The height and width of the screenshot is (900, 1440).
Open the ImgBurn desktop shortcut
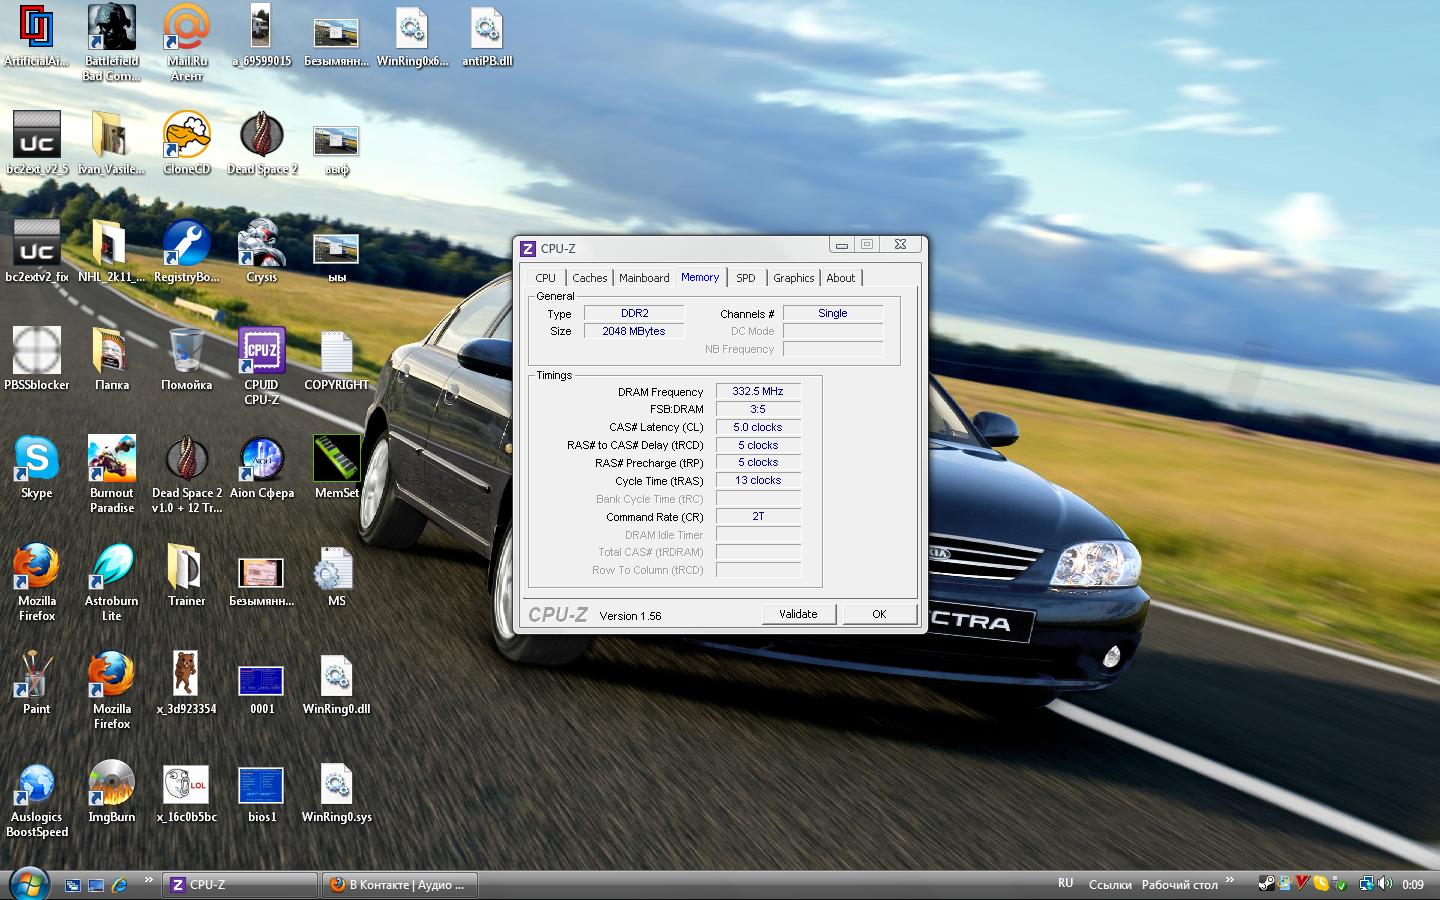click(x=111, y=784)
